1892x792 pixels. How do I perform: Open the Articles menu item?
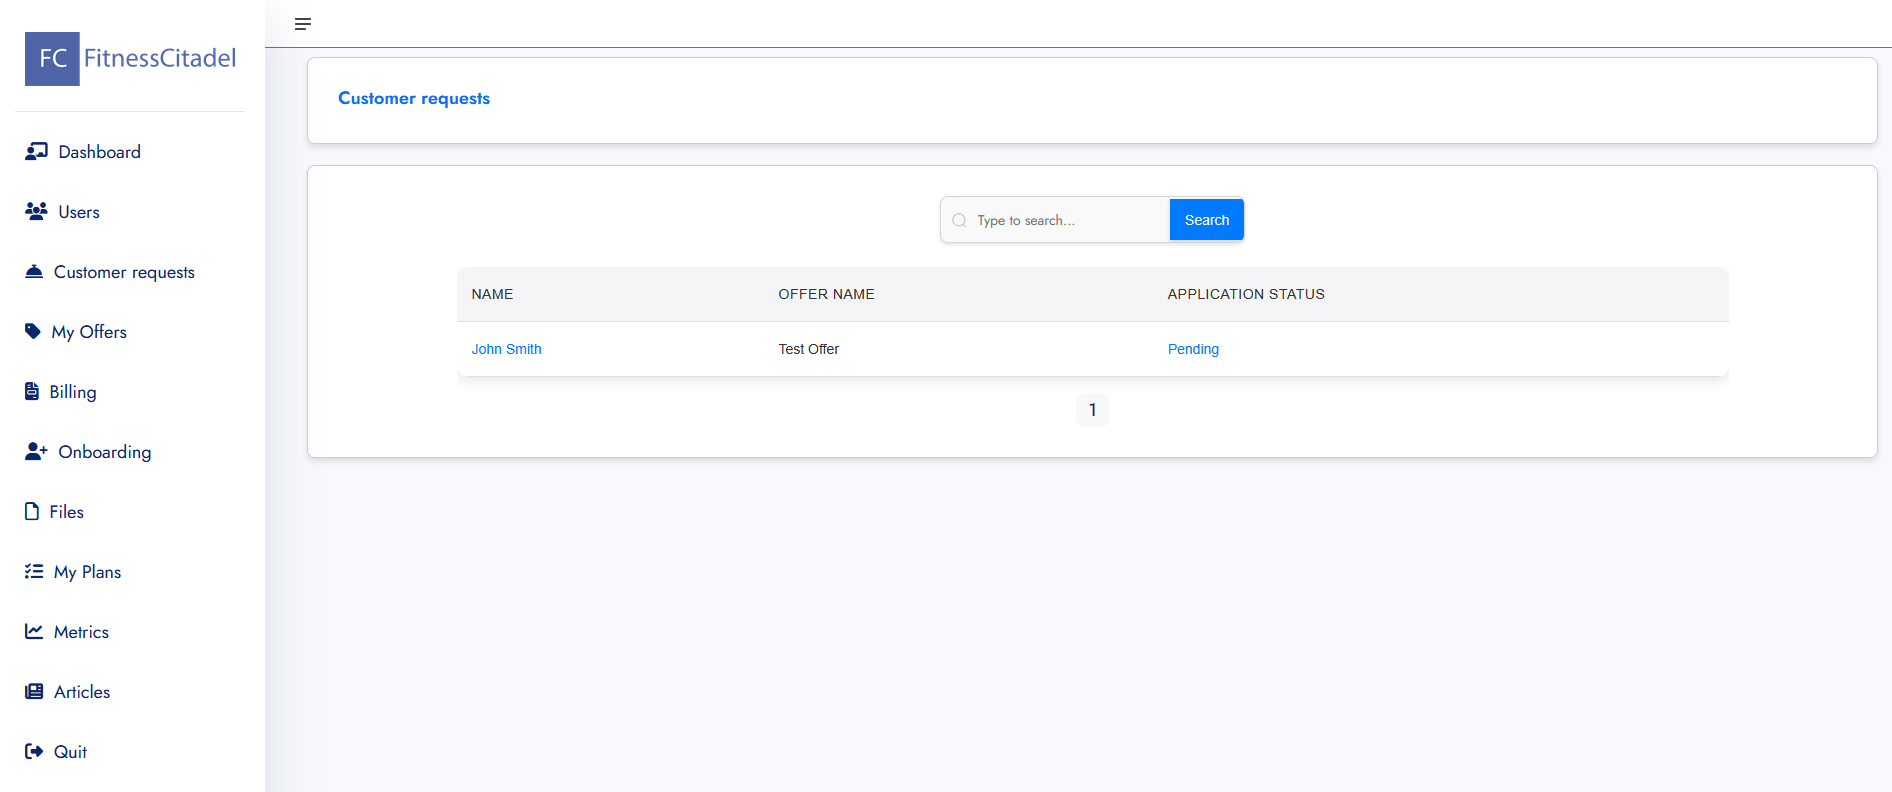82,692
